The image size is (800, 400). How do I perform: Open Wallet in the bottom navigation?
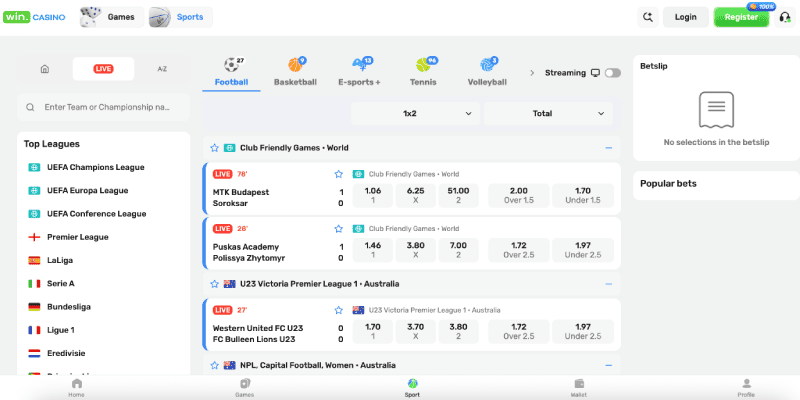point(579,388)
